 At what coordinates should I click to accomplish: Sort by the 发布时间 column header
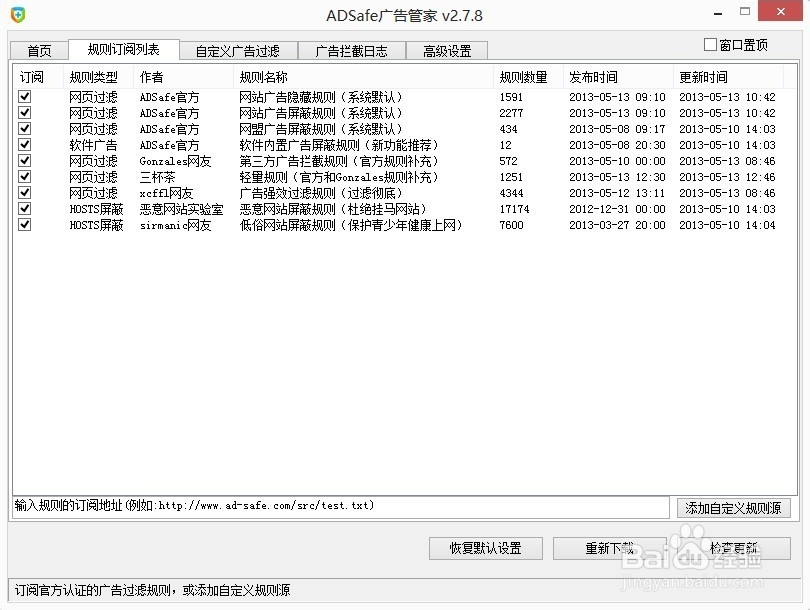(618, 77)
